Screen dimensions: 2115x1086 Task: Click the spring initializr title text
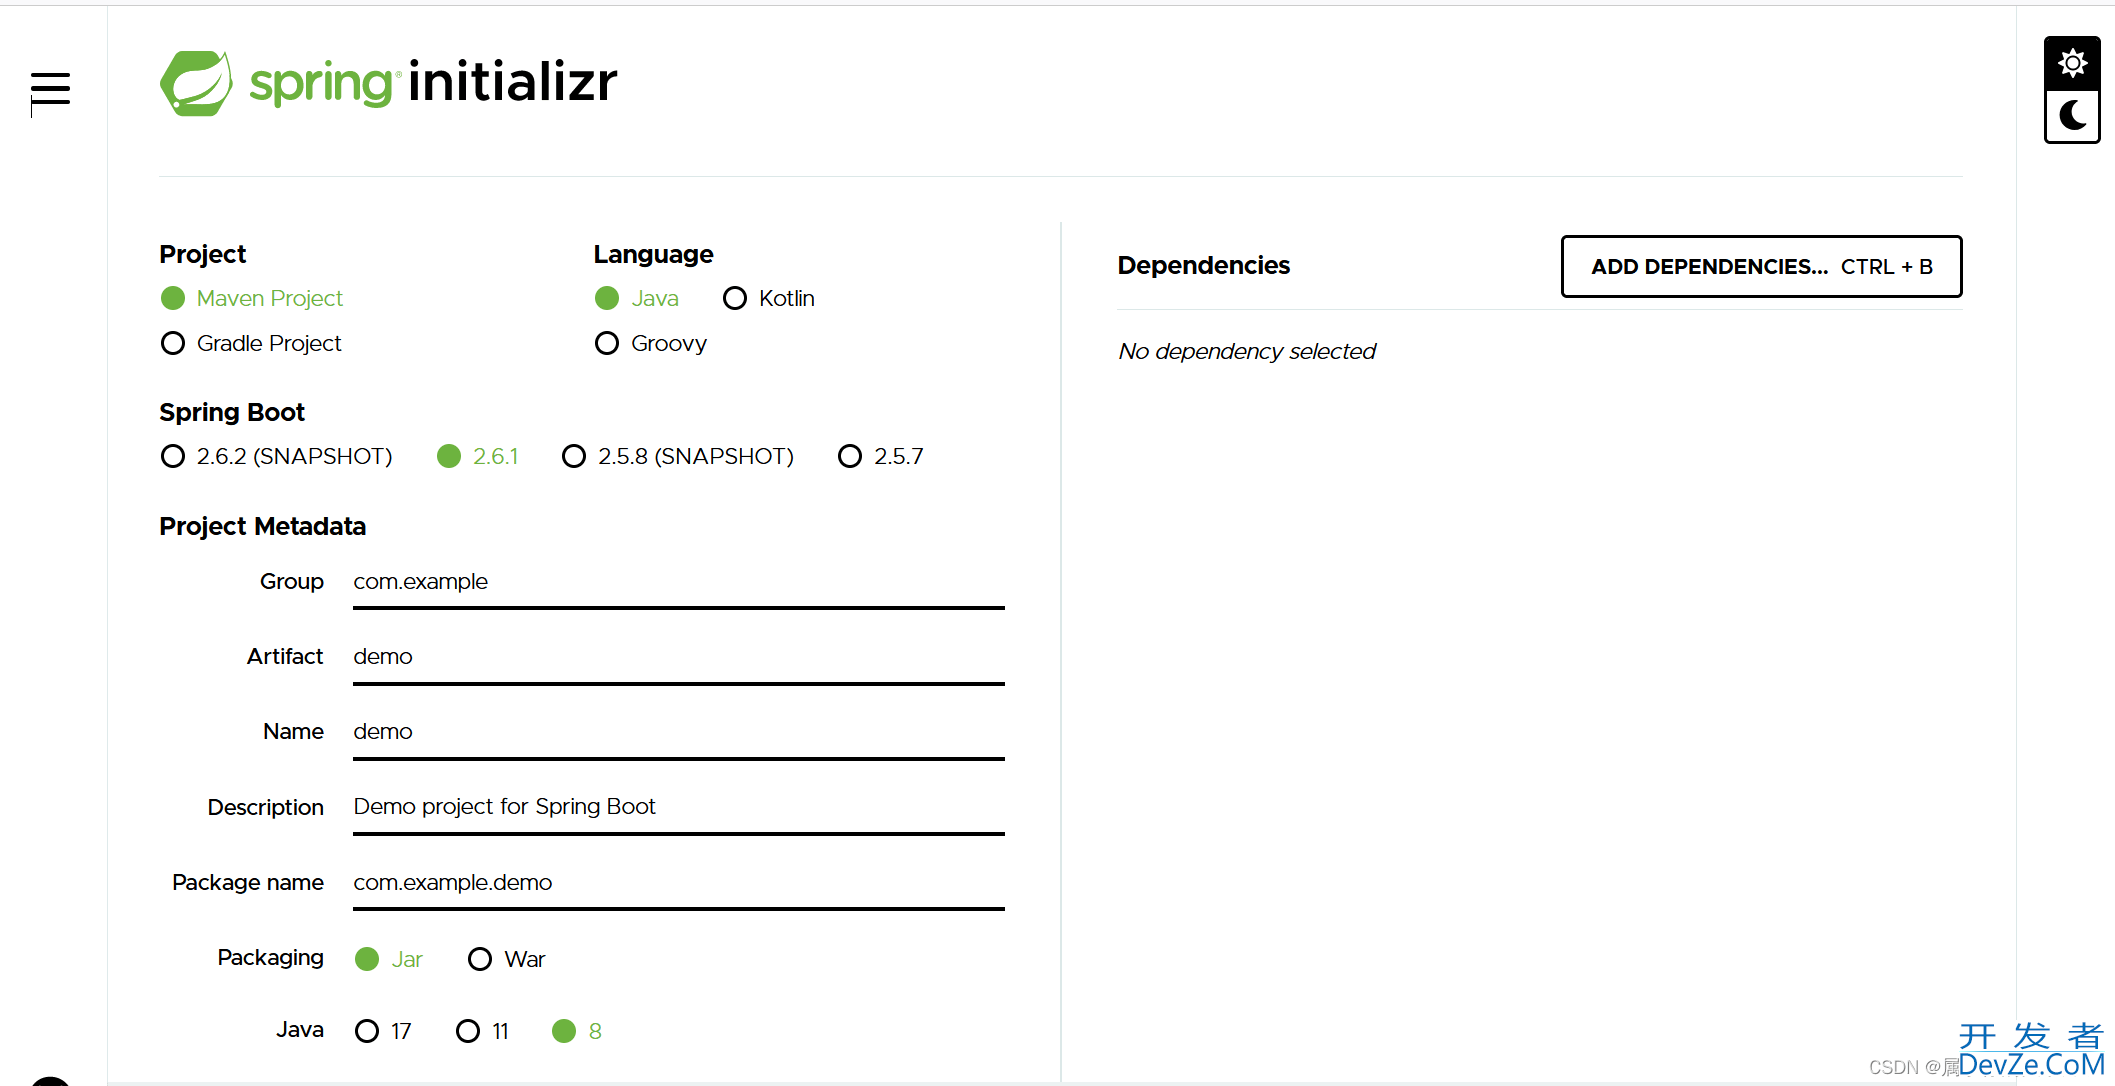coord(433,82)
